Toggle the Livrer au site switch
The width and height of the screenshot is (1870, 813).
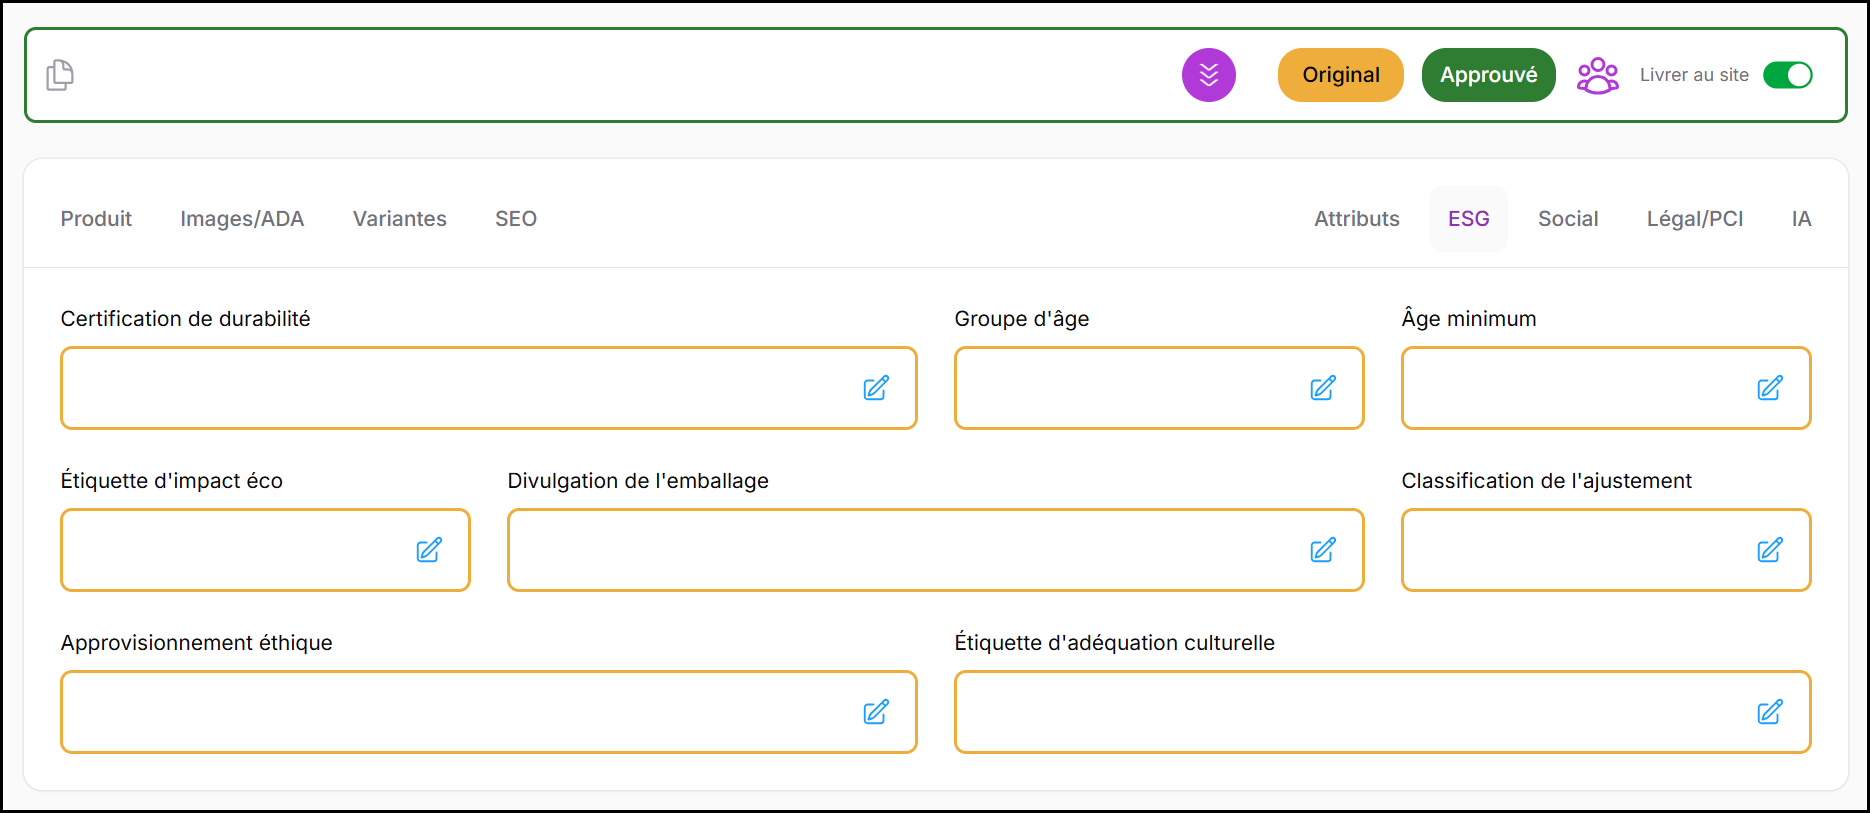tap(1787, 75)
